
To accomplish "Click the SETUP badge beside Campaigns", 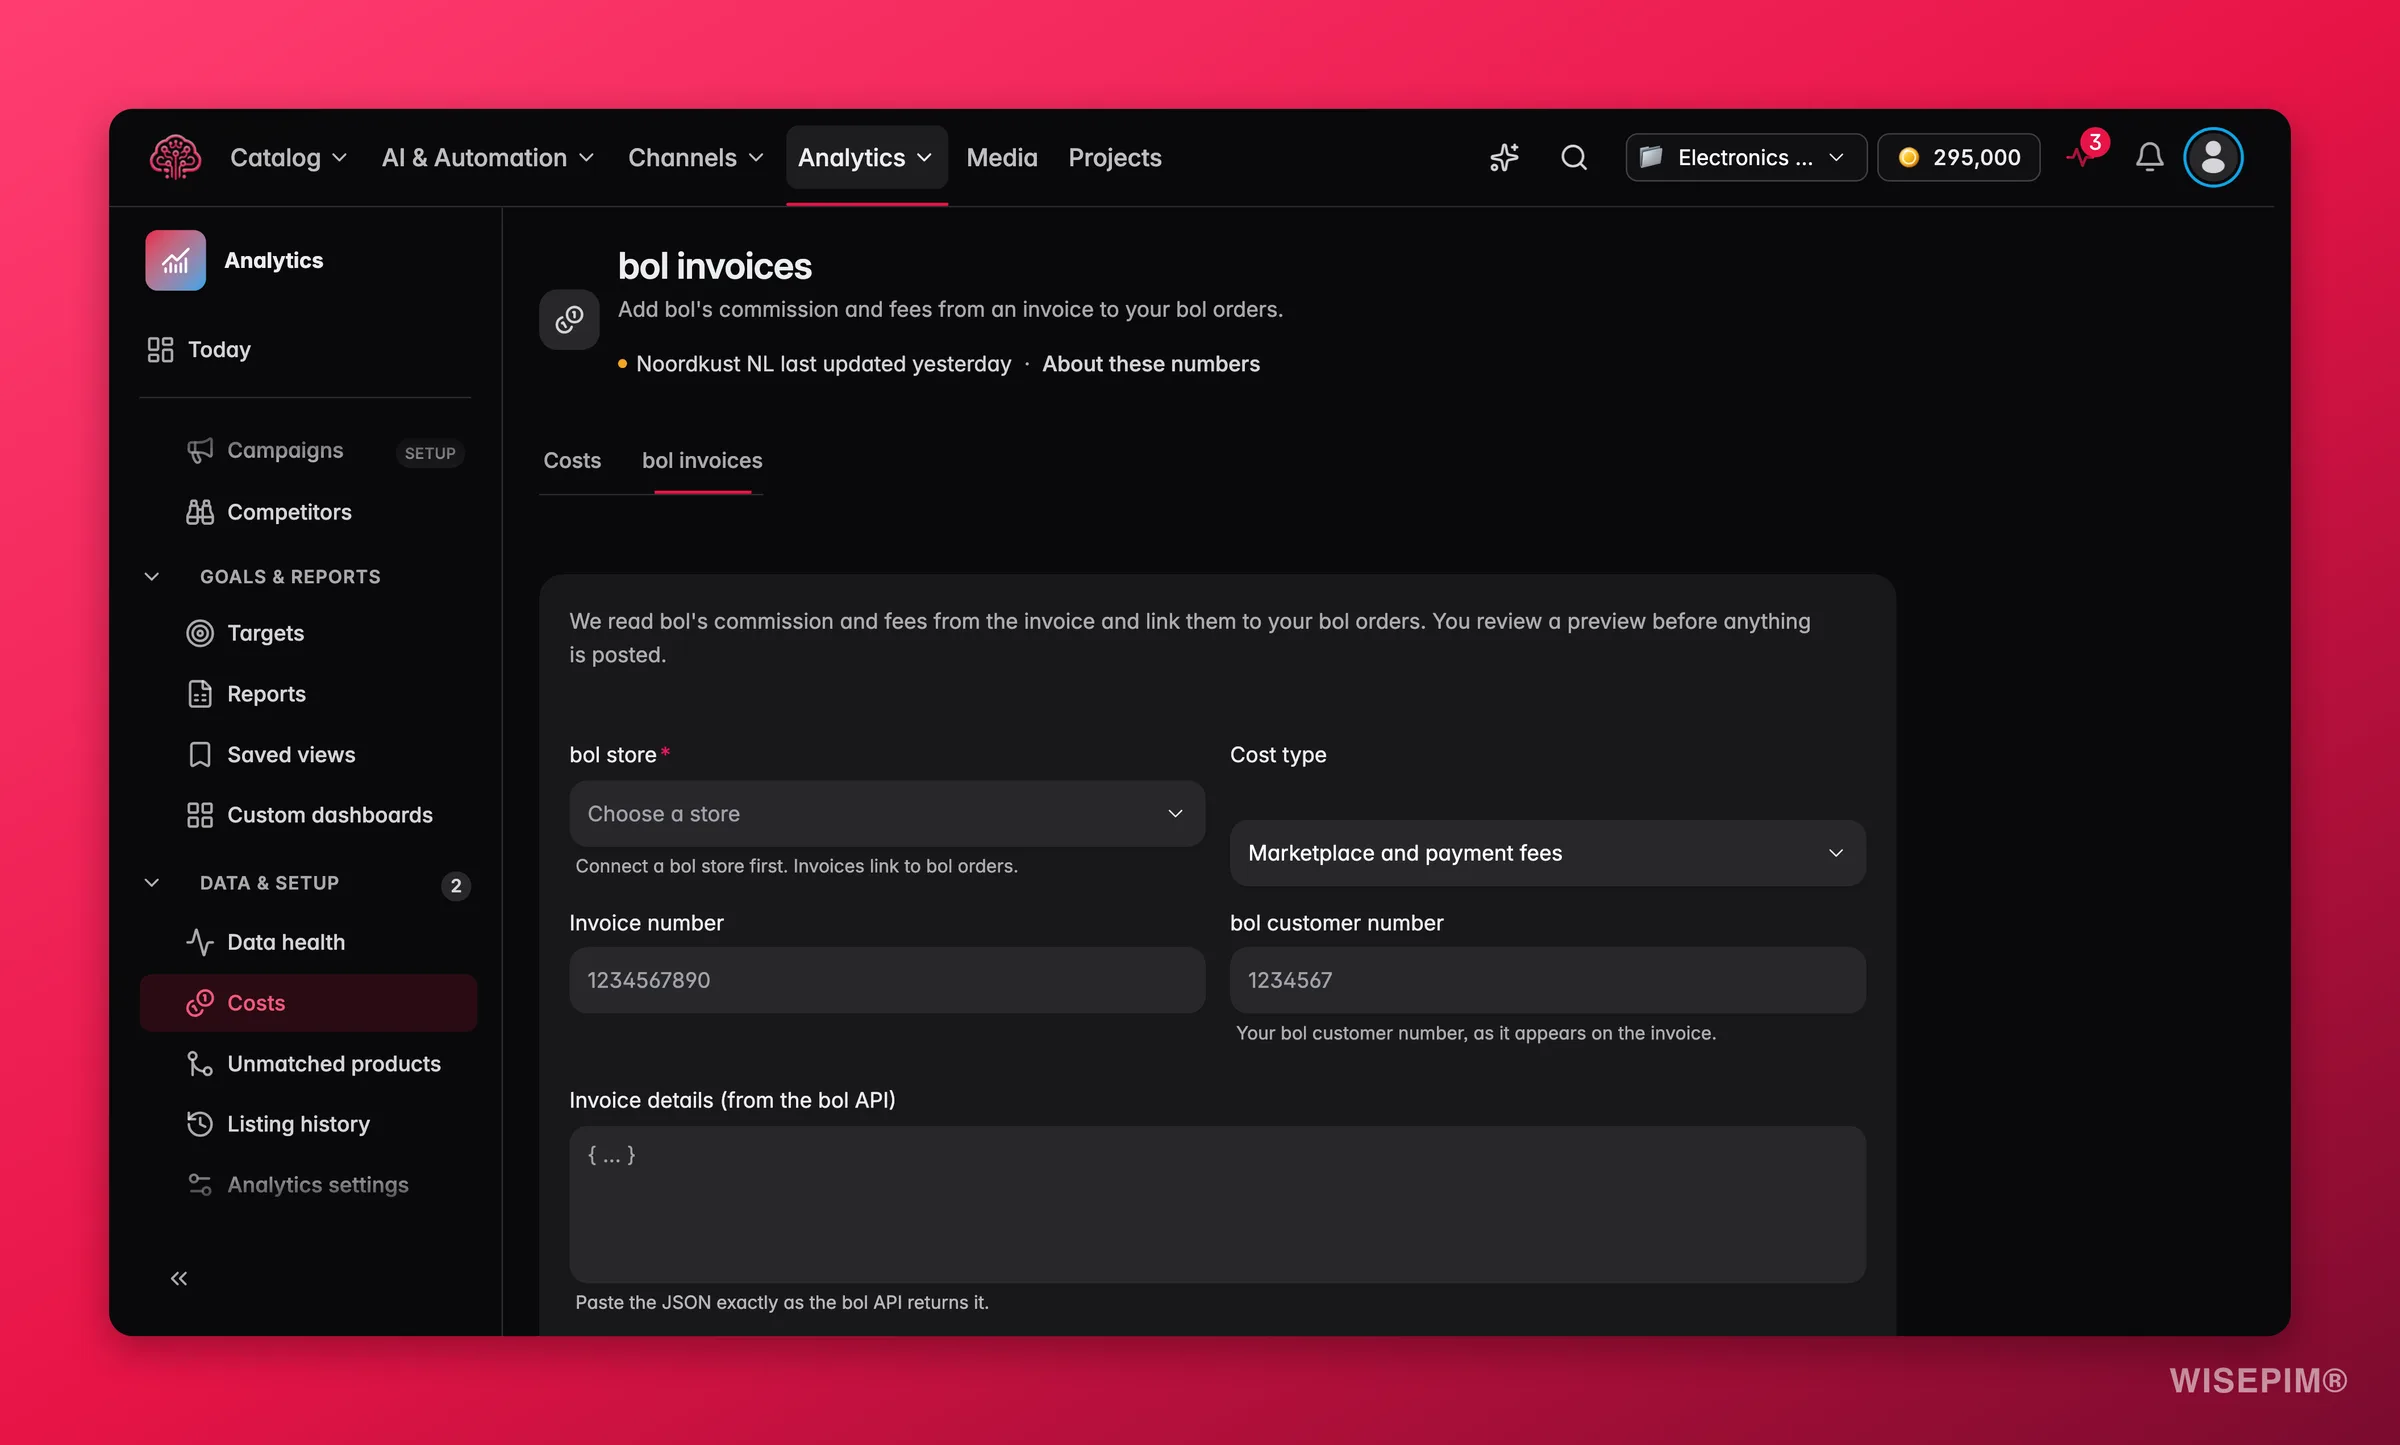I will point(430,453).
